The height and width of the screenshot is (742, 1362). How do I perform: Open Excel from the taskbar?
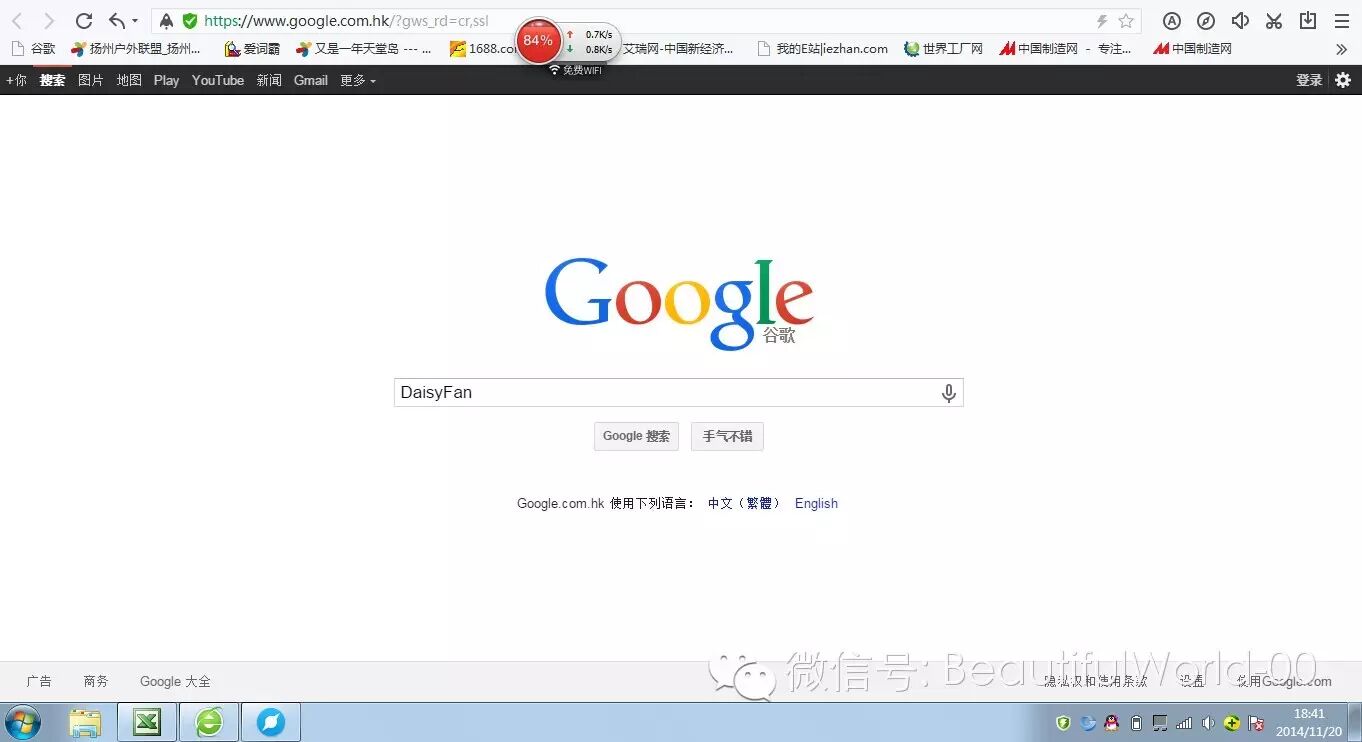pyautogui.click(x=147, y=722)
